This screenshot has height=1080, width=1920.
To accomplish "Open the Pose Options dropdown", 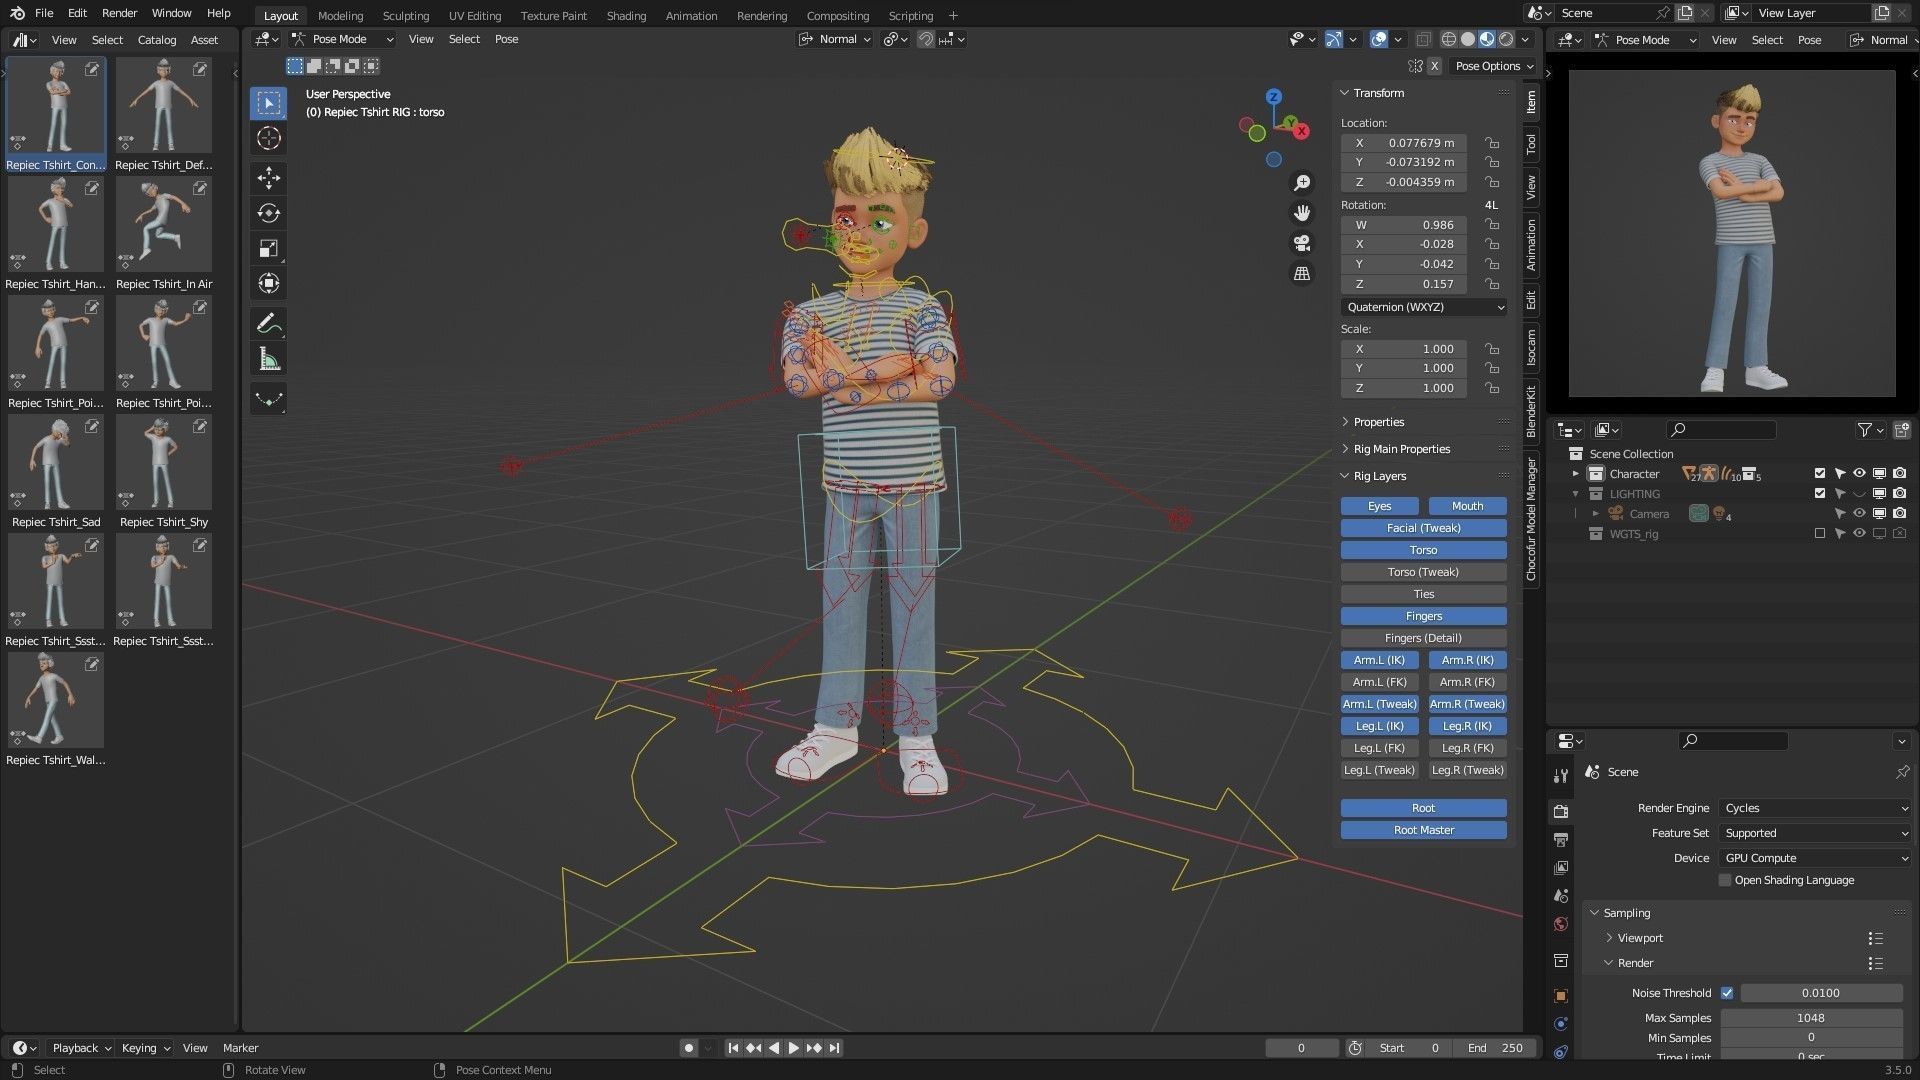I will [1493, 66].
